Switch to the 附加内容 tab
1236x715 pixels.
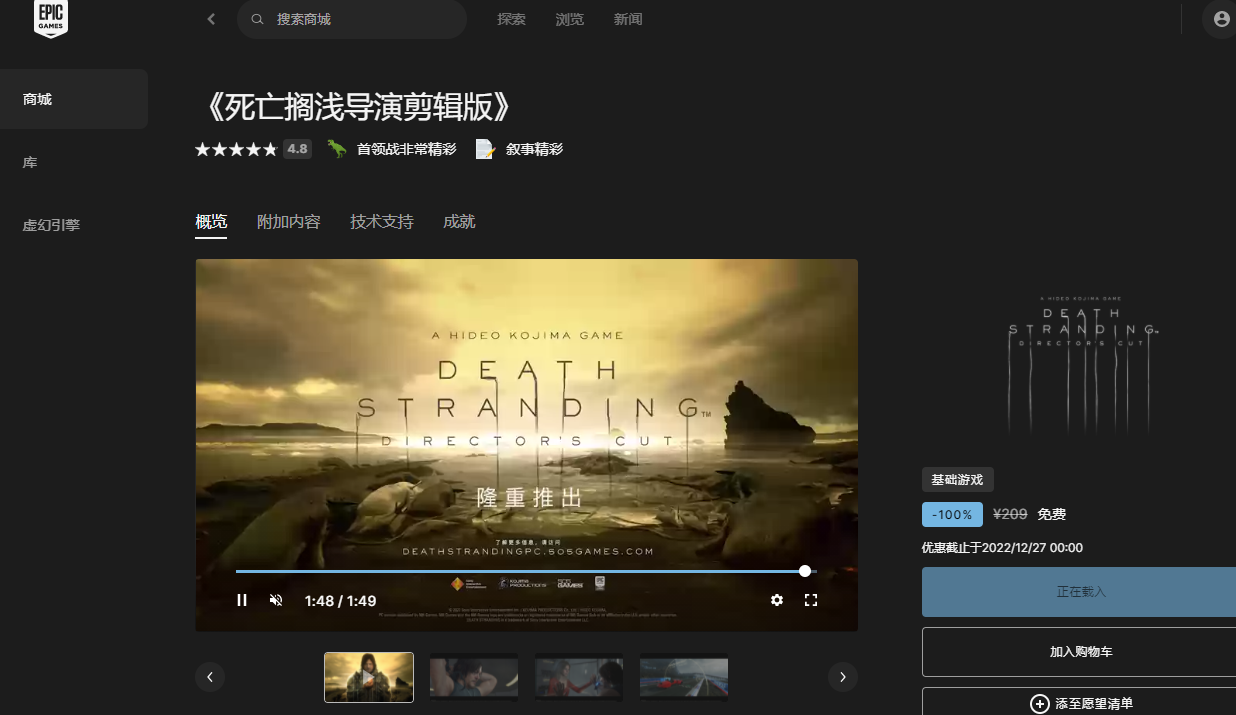289,222
